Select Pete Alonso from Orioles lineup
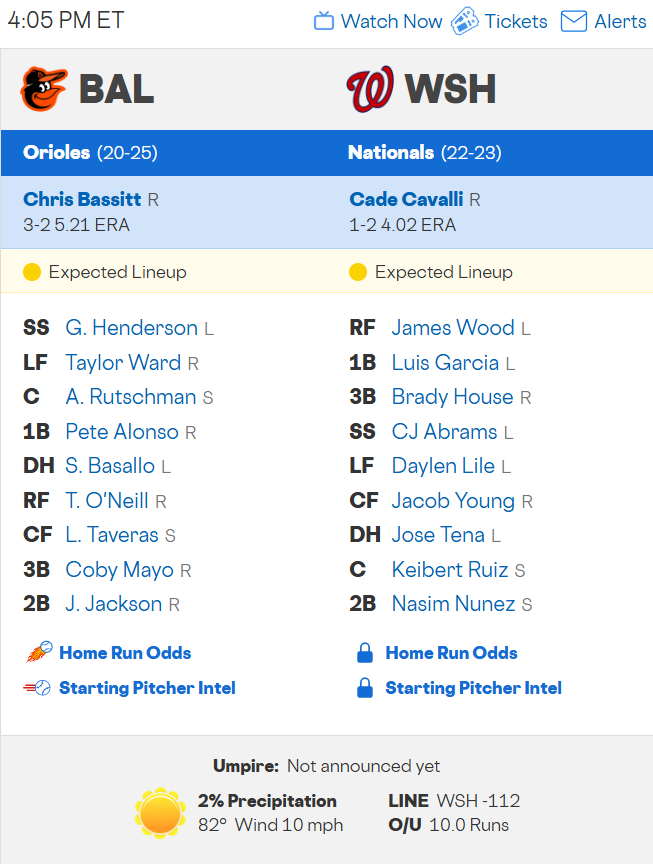The width and height of the screenshot is (653, 864). coord(122,431)
